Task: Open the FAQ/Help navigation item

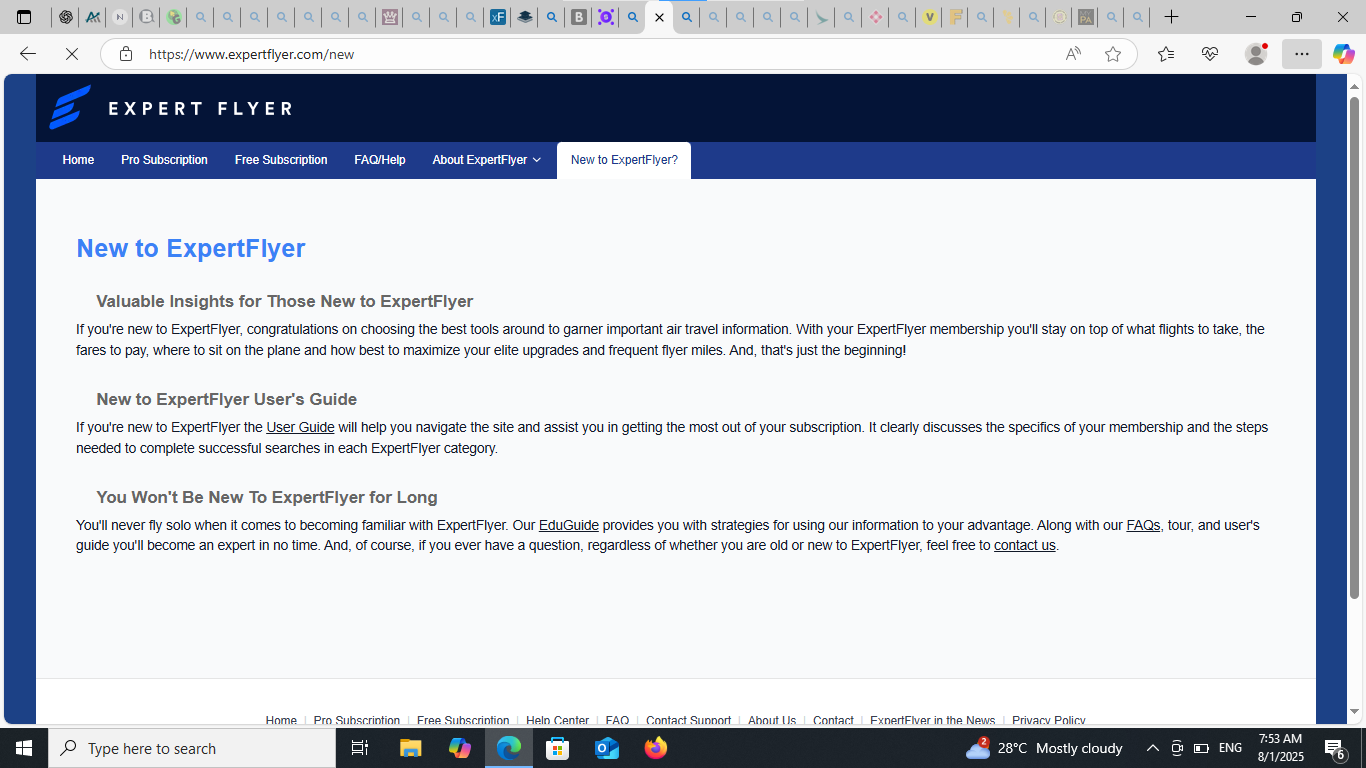Action: coord(380,160)
